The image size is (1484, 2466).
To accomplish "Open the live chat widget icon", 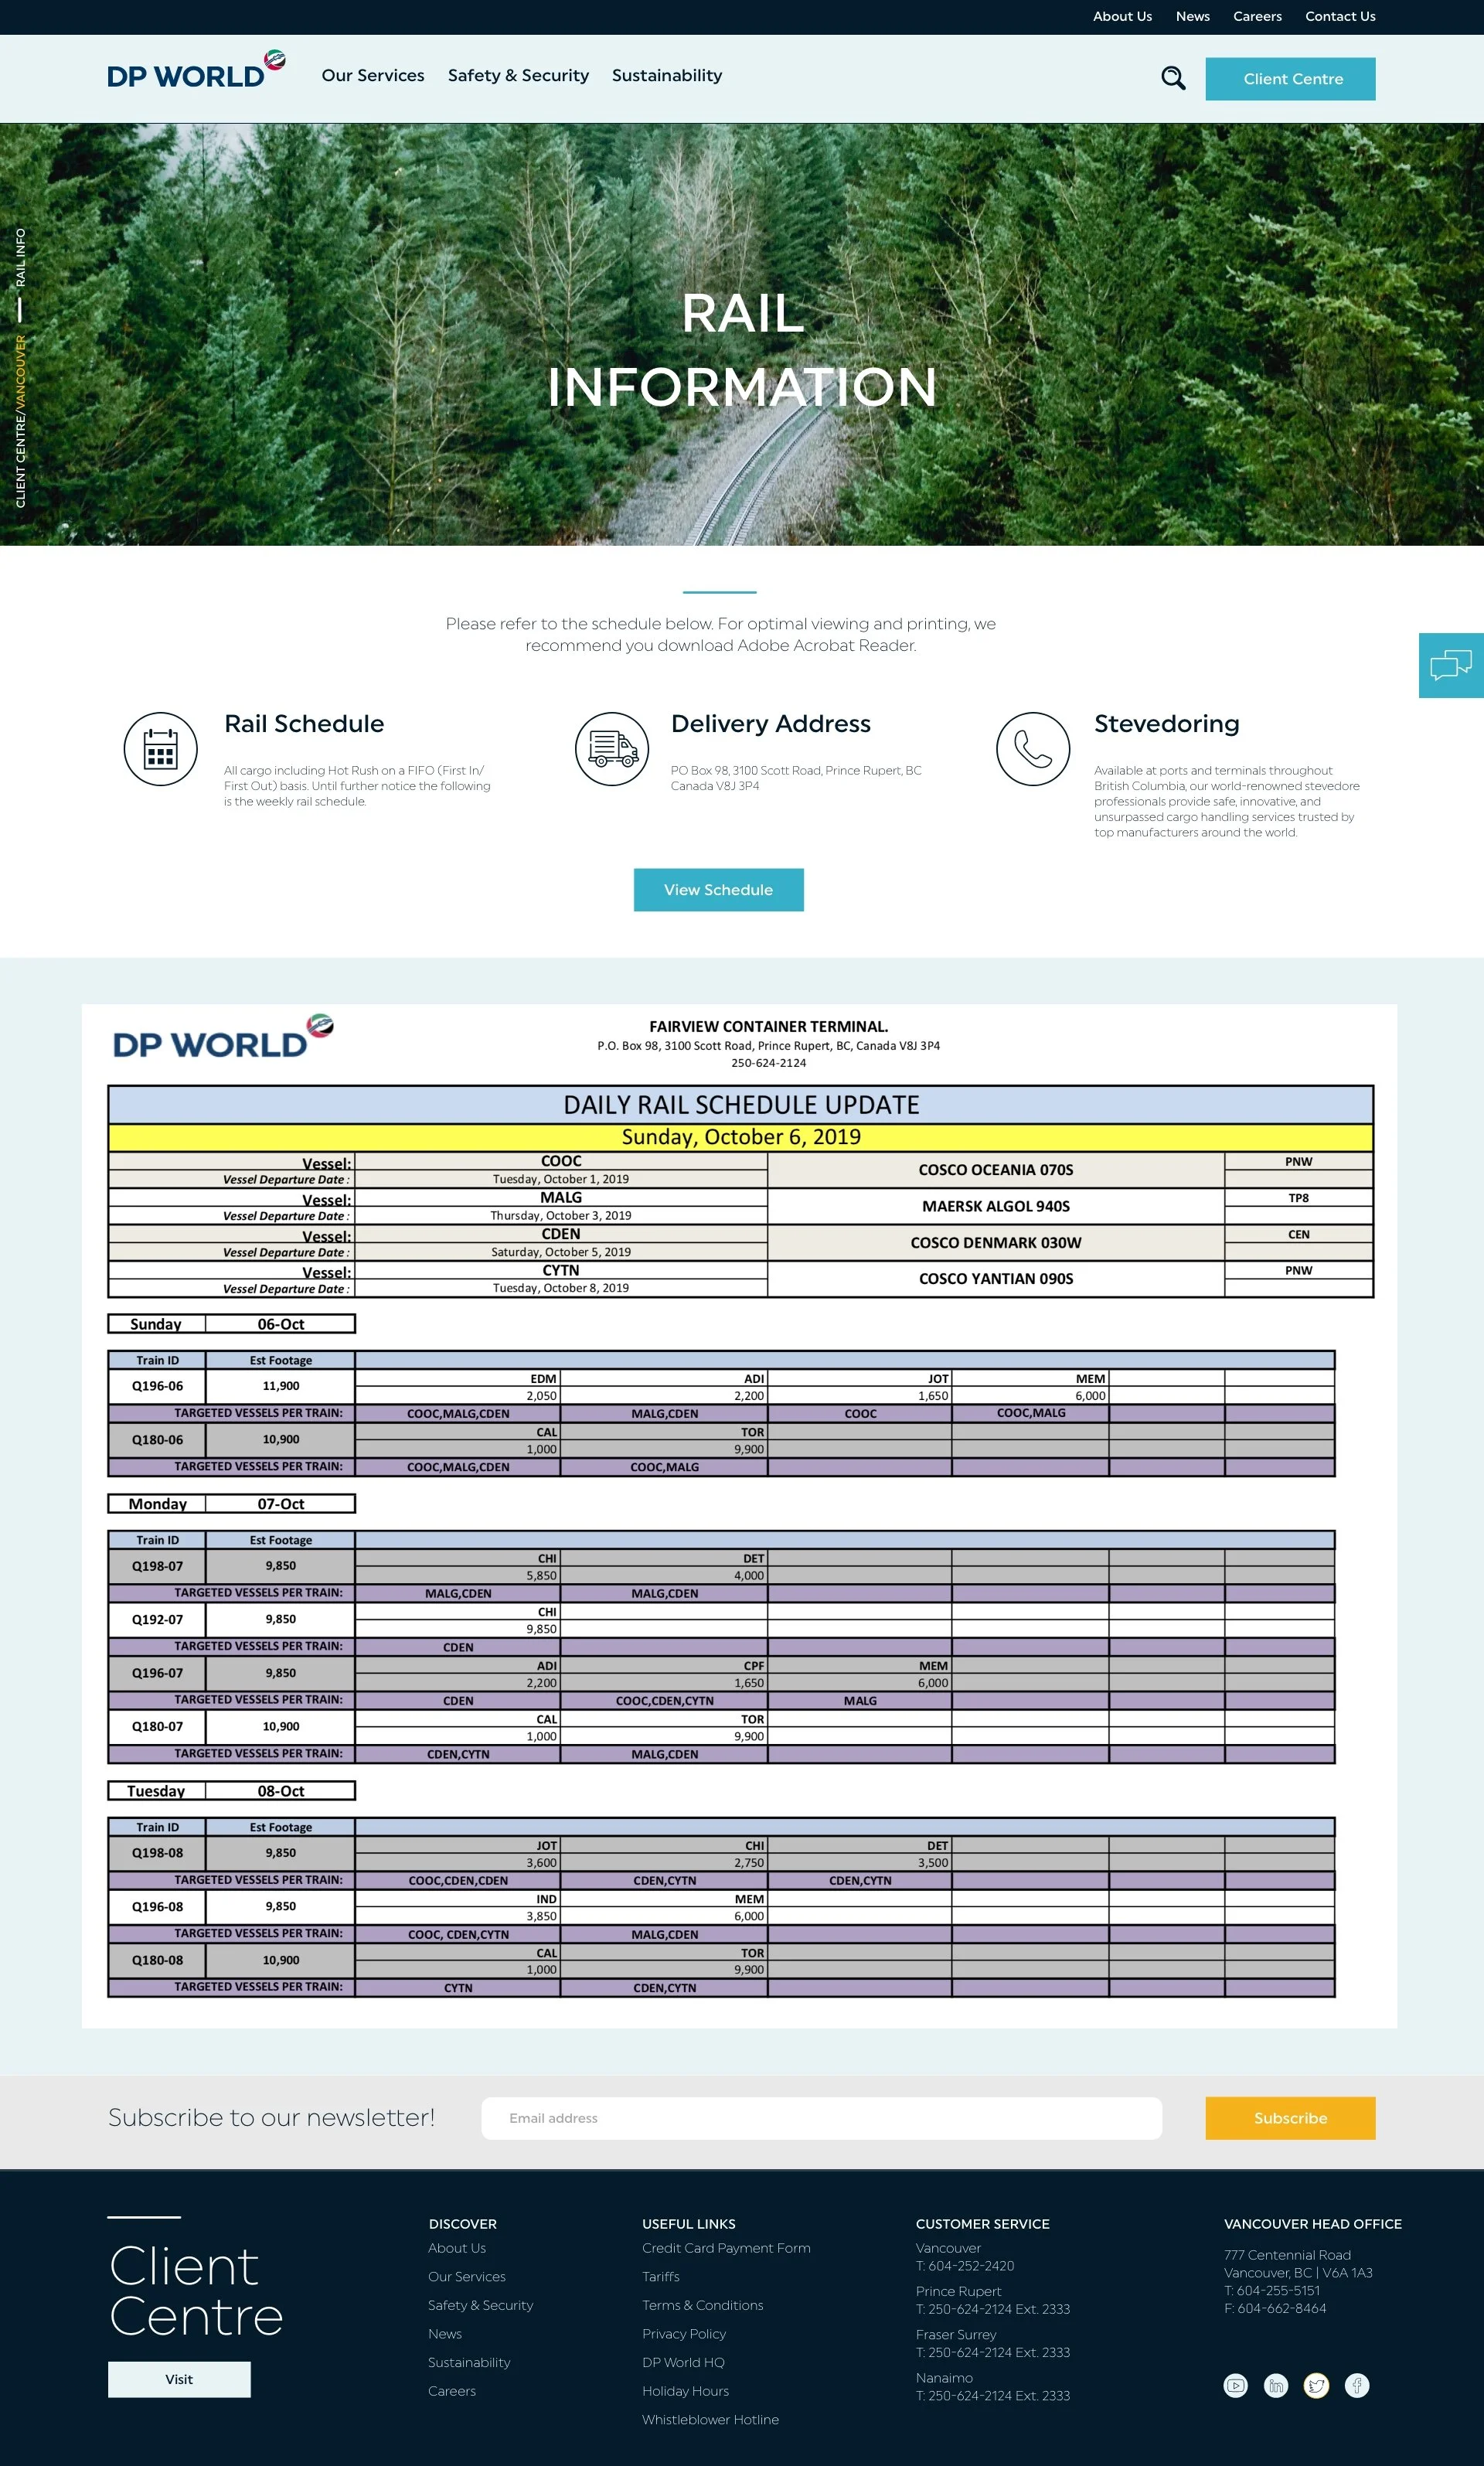I will click(1451, 665).
